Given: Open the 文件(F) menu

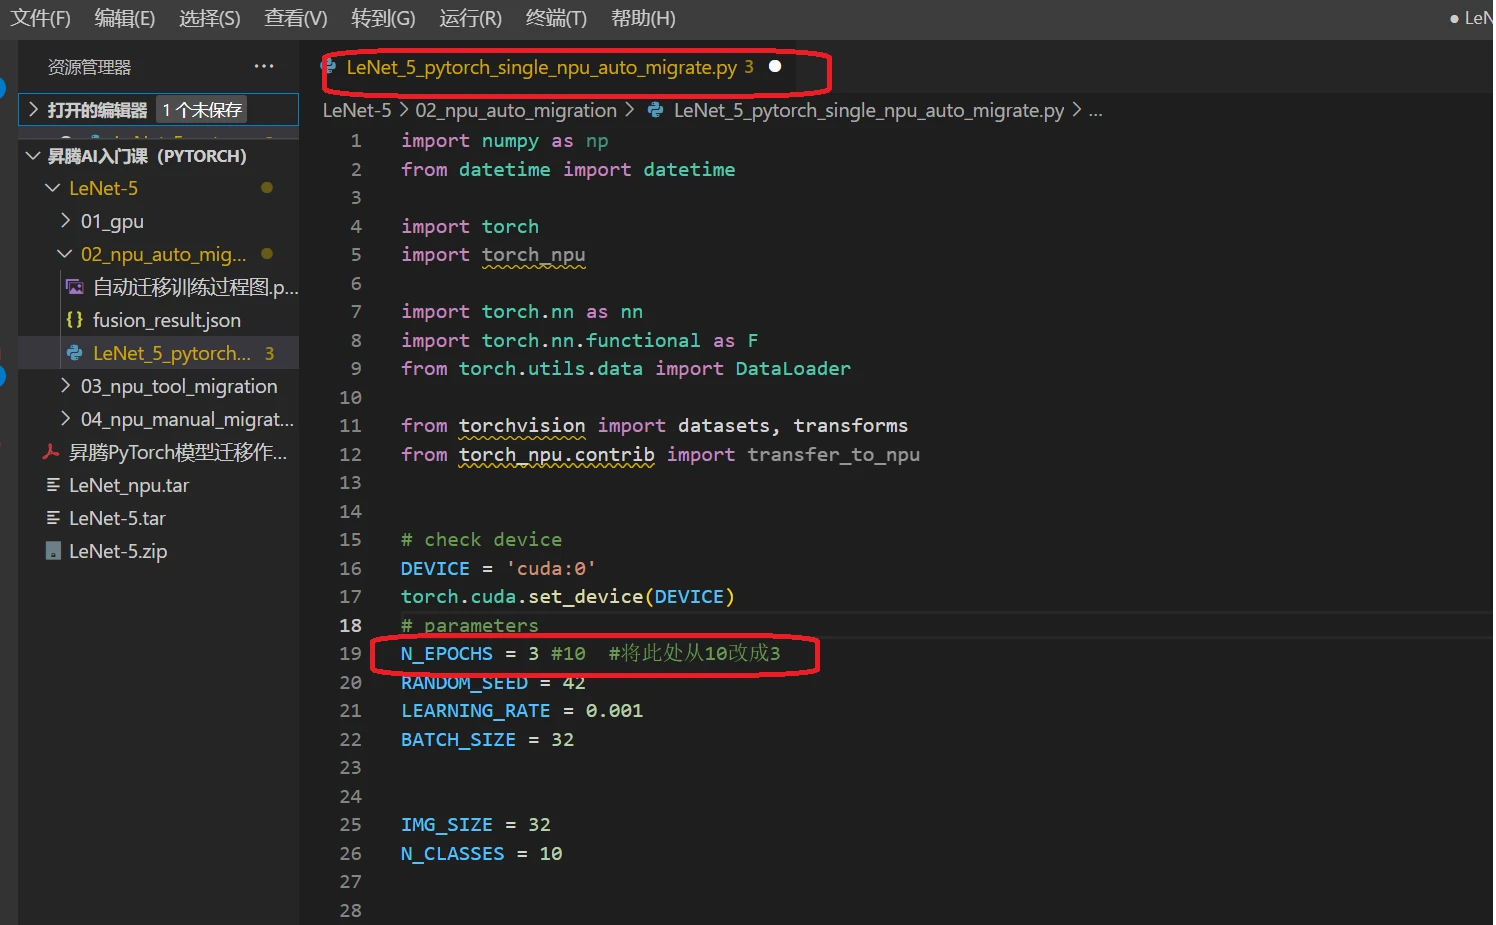Looking at the screenshot, I should click(x=41, y=18).
